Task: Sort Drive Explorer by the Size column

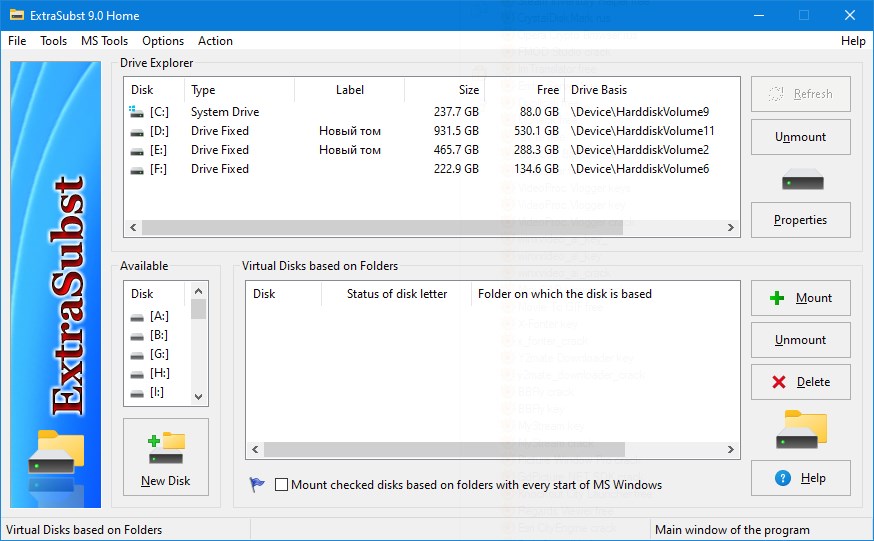Action: click(444, 90)
